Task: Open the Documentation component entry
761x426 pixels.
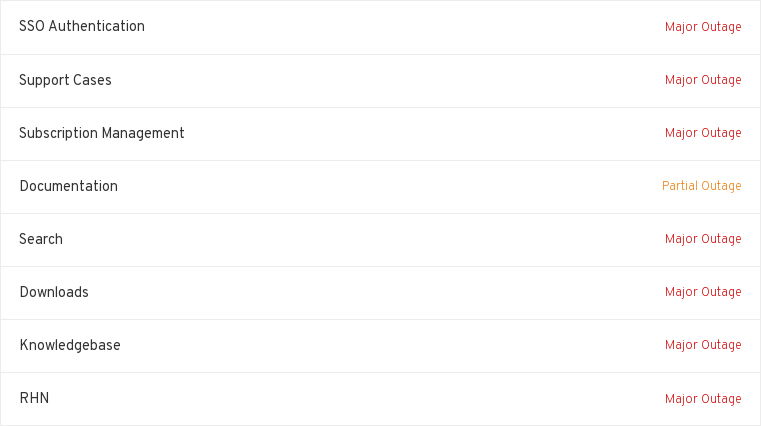Action: tap(68, 186)
